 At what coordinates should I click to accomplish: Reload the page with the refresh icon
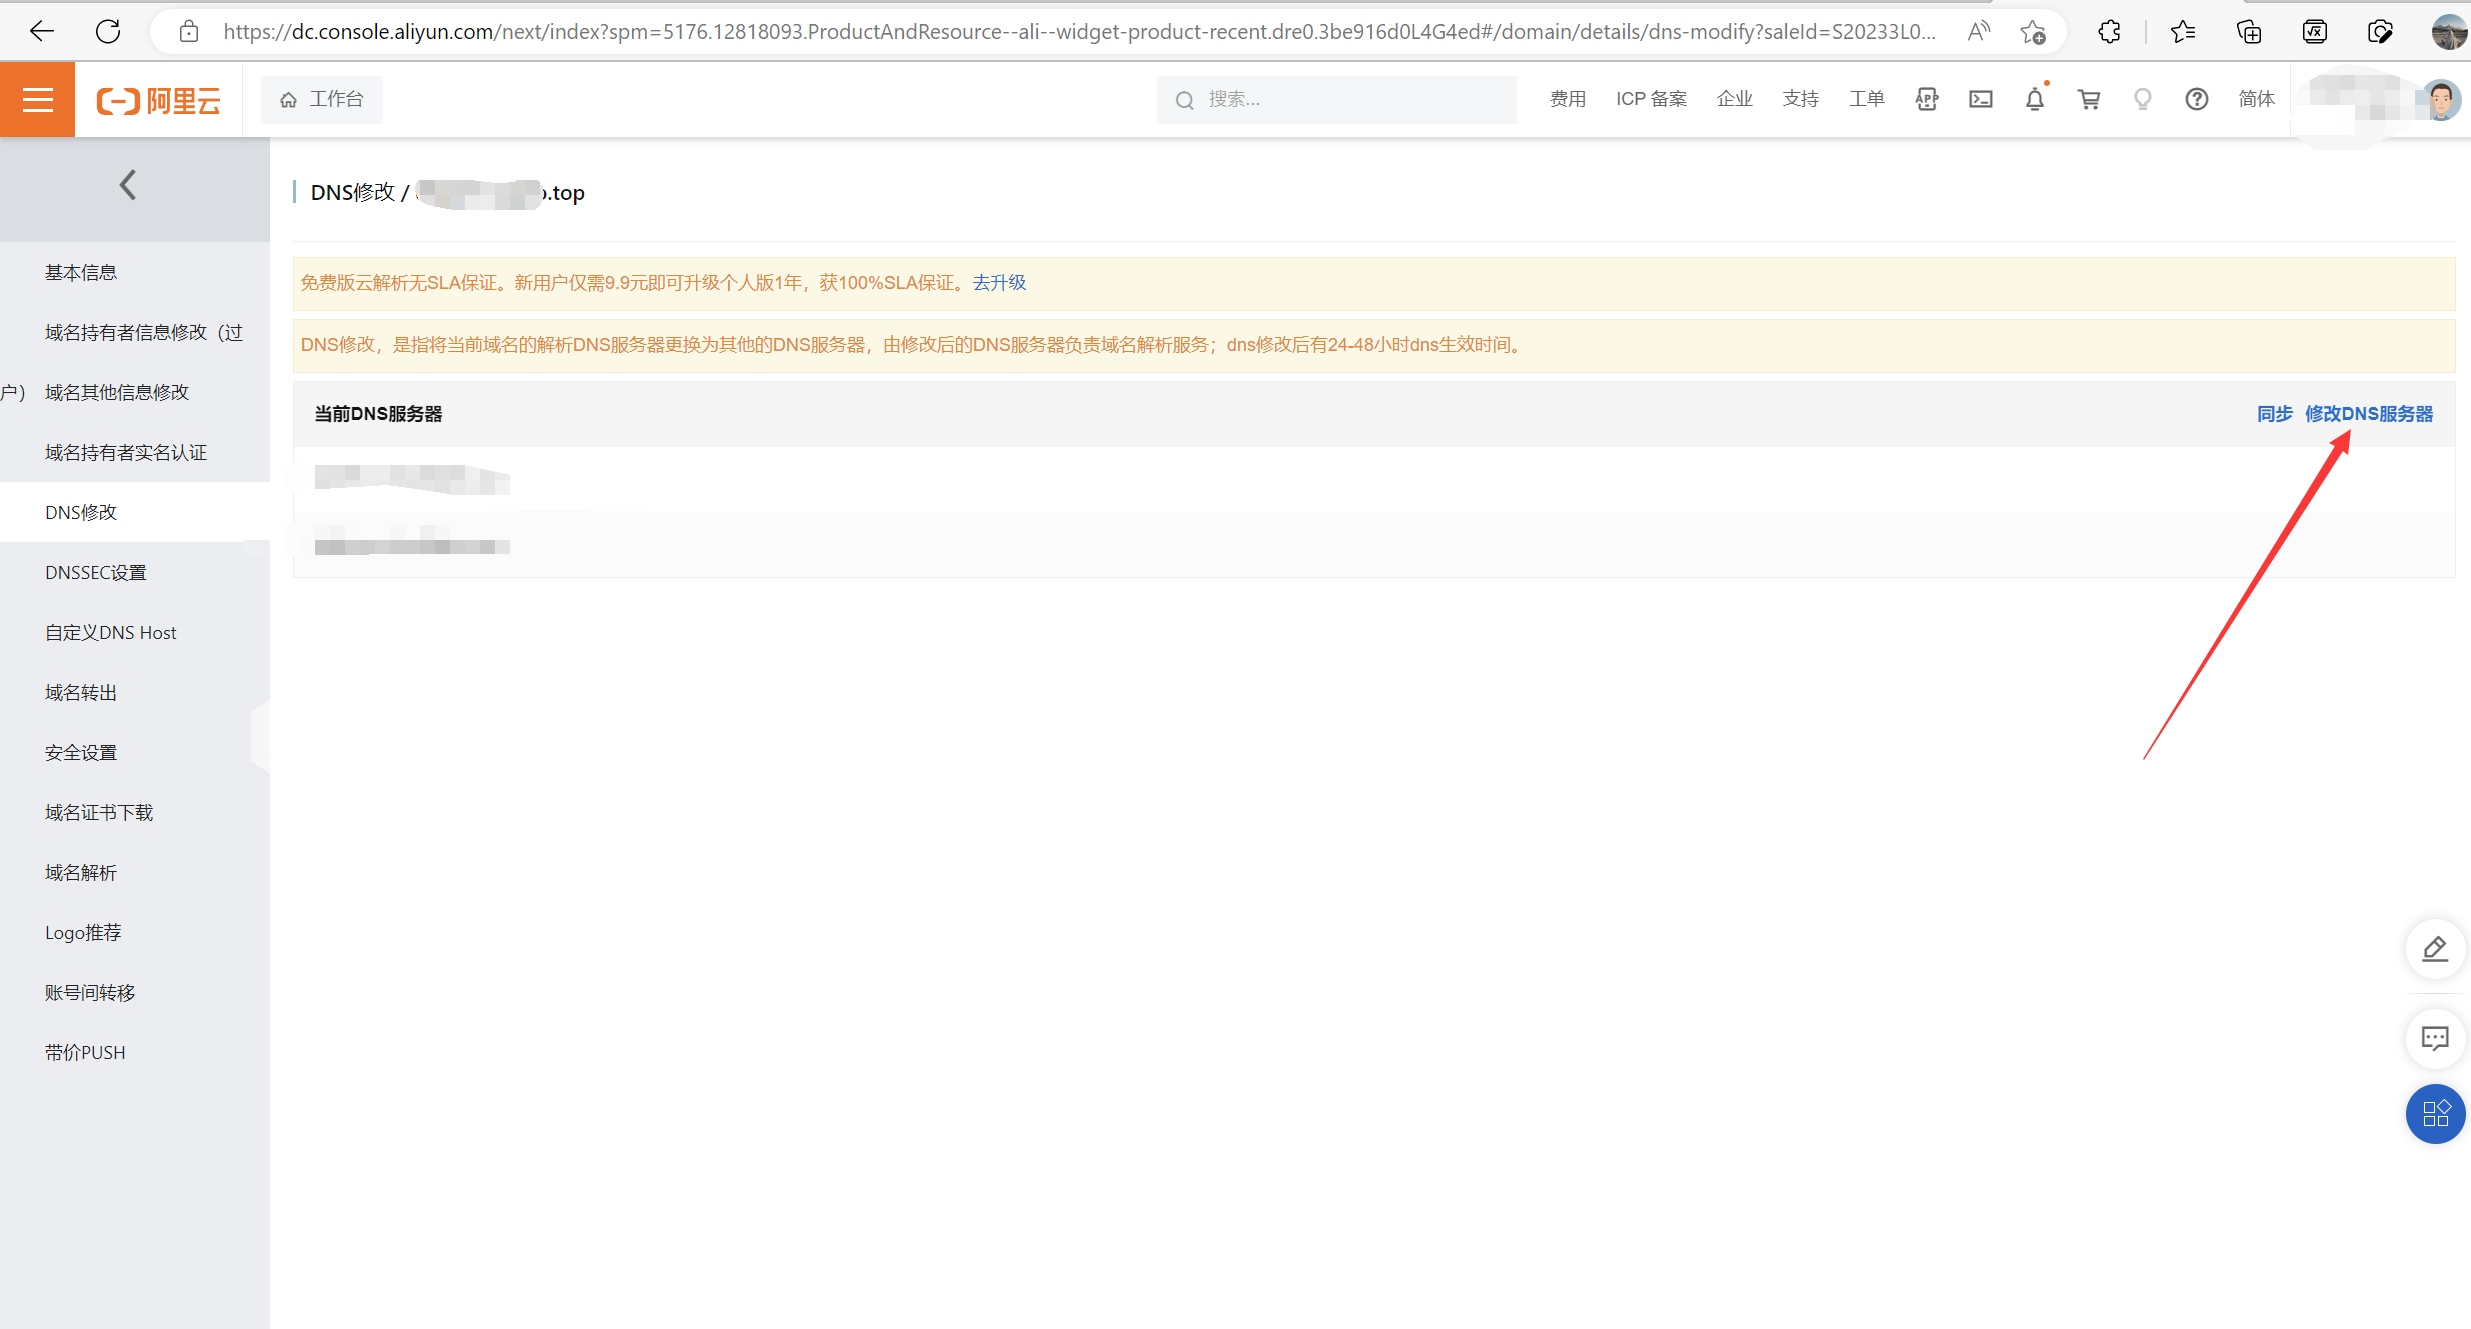[x=108, y=31]
